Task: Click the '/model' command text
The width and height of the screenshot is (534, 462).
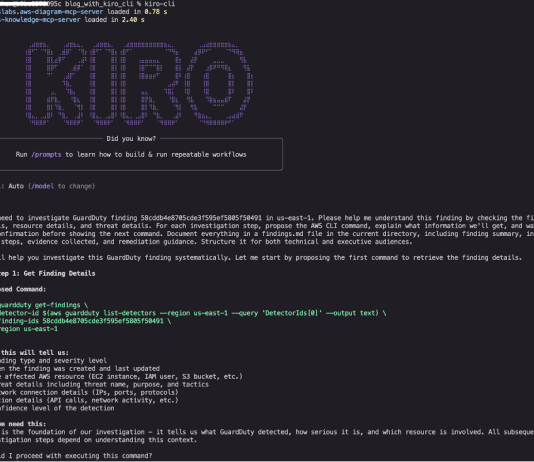Action: point(43,186)
